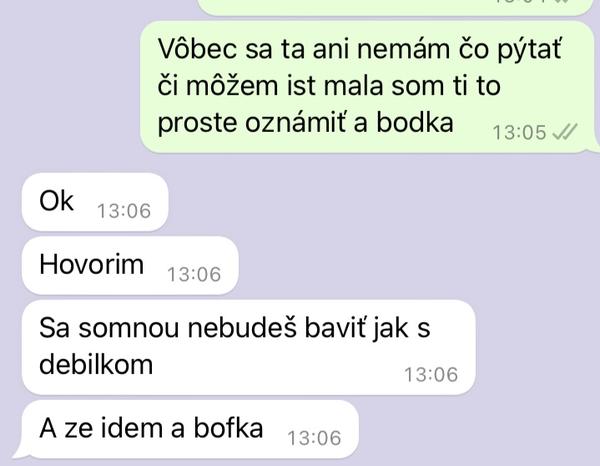The width and height of the screenshot is (600, 466).
Task: Tap the "Sa somnou nebudeš baviť" message
Action: 248,347
